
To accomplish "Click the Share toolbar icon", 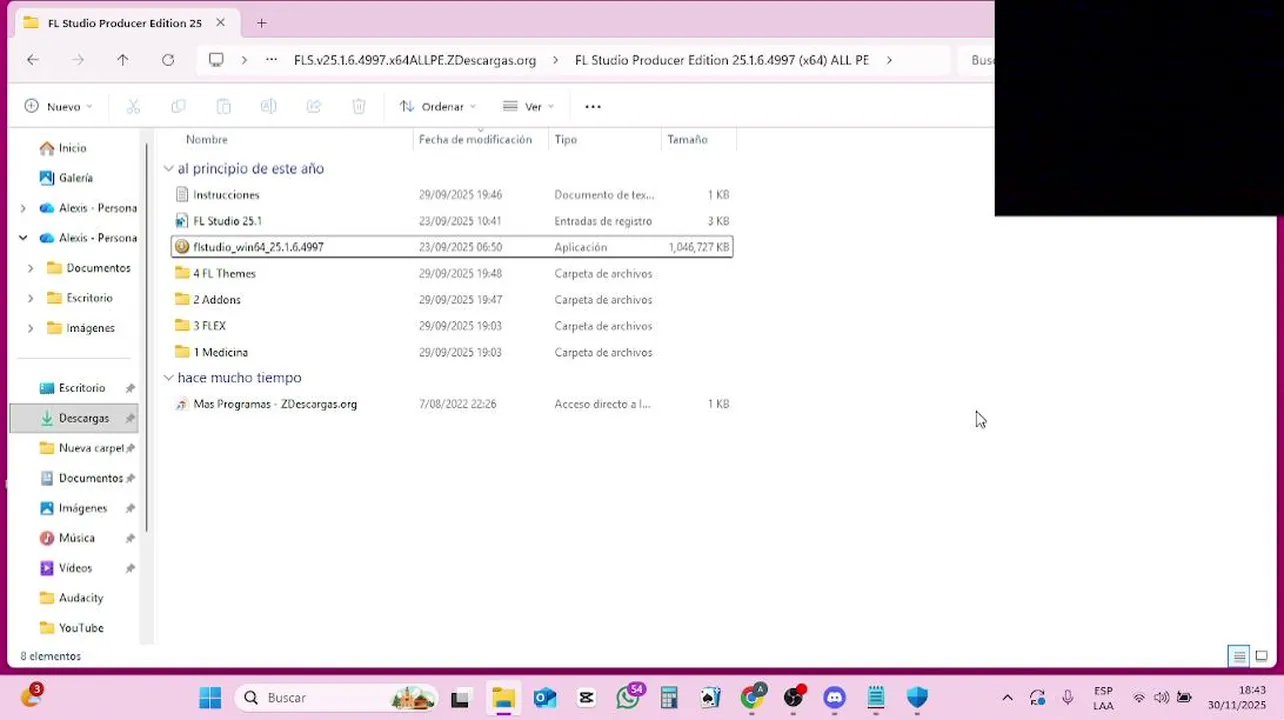I will [x=314, y=106].
